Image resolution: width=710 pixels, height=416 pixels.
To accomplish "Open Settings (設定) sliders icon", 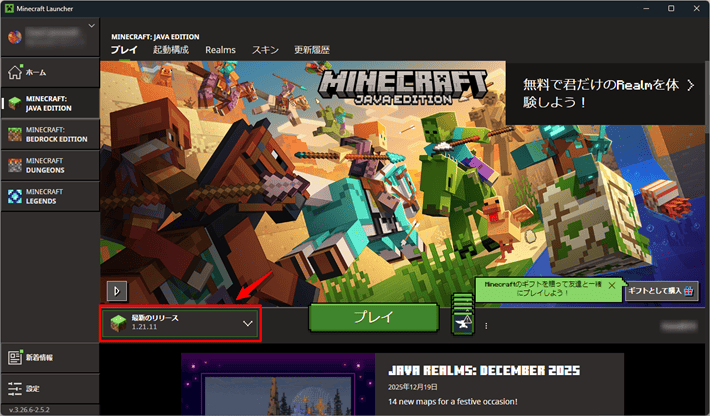I will [x=14, y=387].
